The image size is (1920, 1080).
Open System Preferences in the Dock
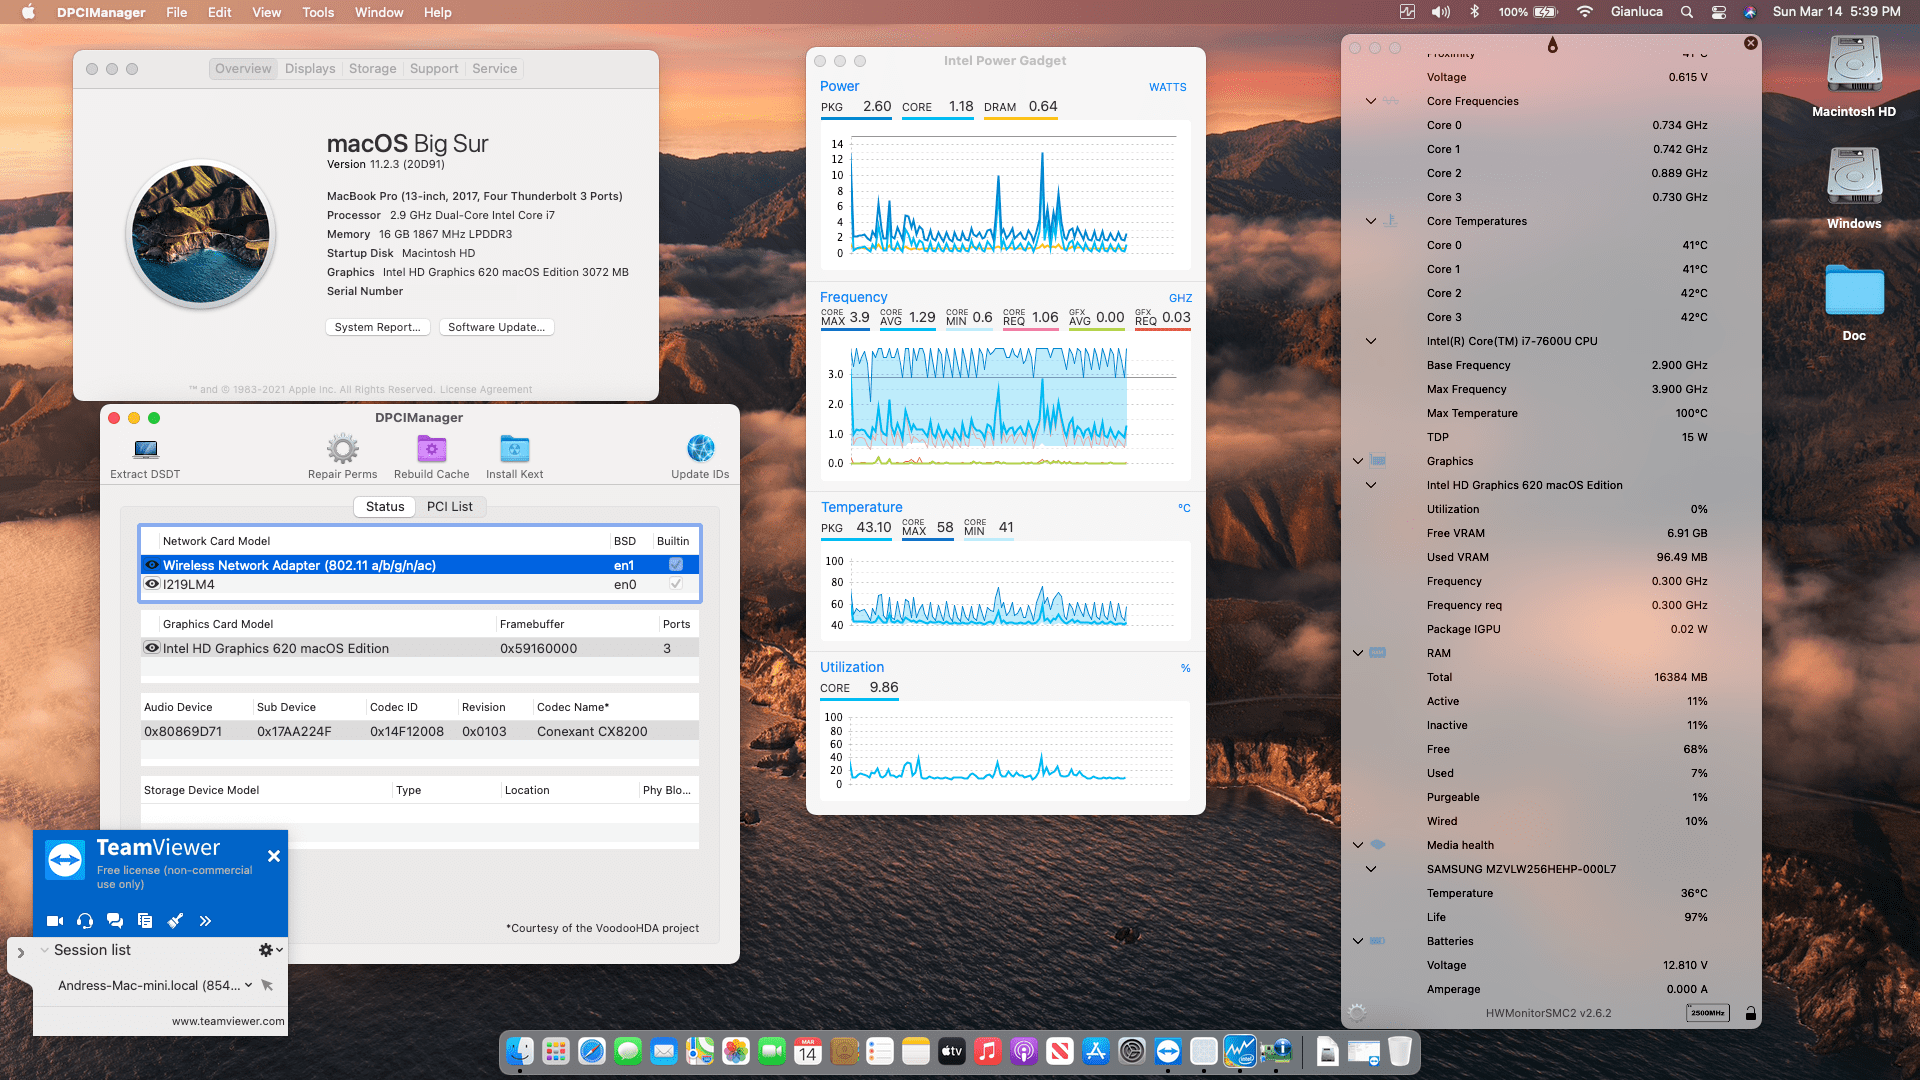[1131, 1051]
